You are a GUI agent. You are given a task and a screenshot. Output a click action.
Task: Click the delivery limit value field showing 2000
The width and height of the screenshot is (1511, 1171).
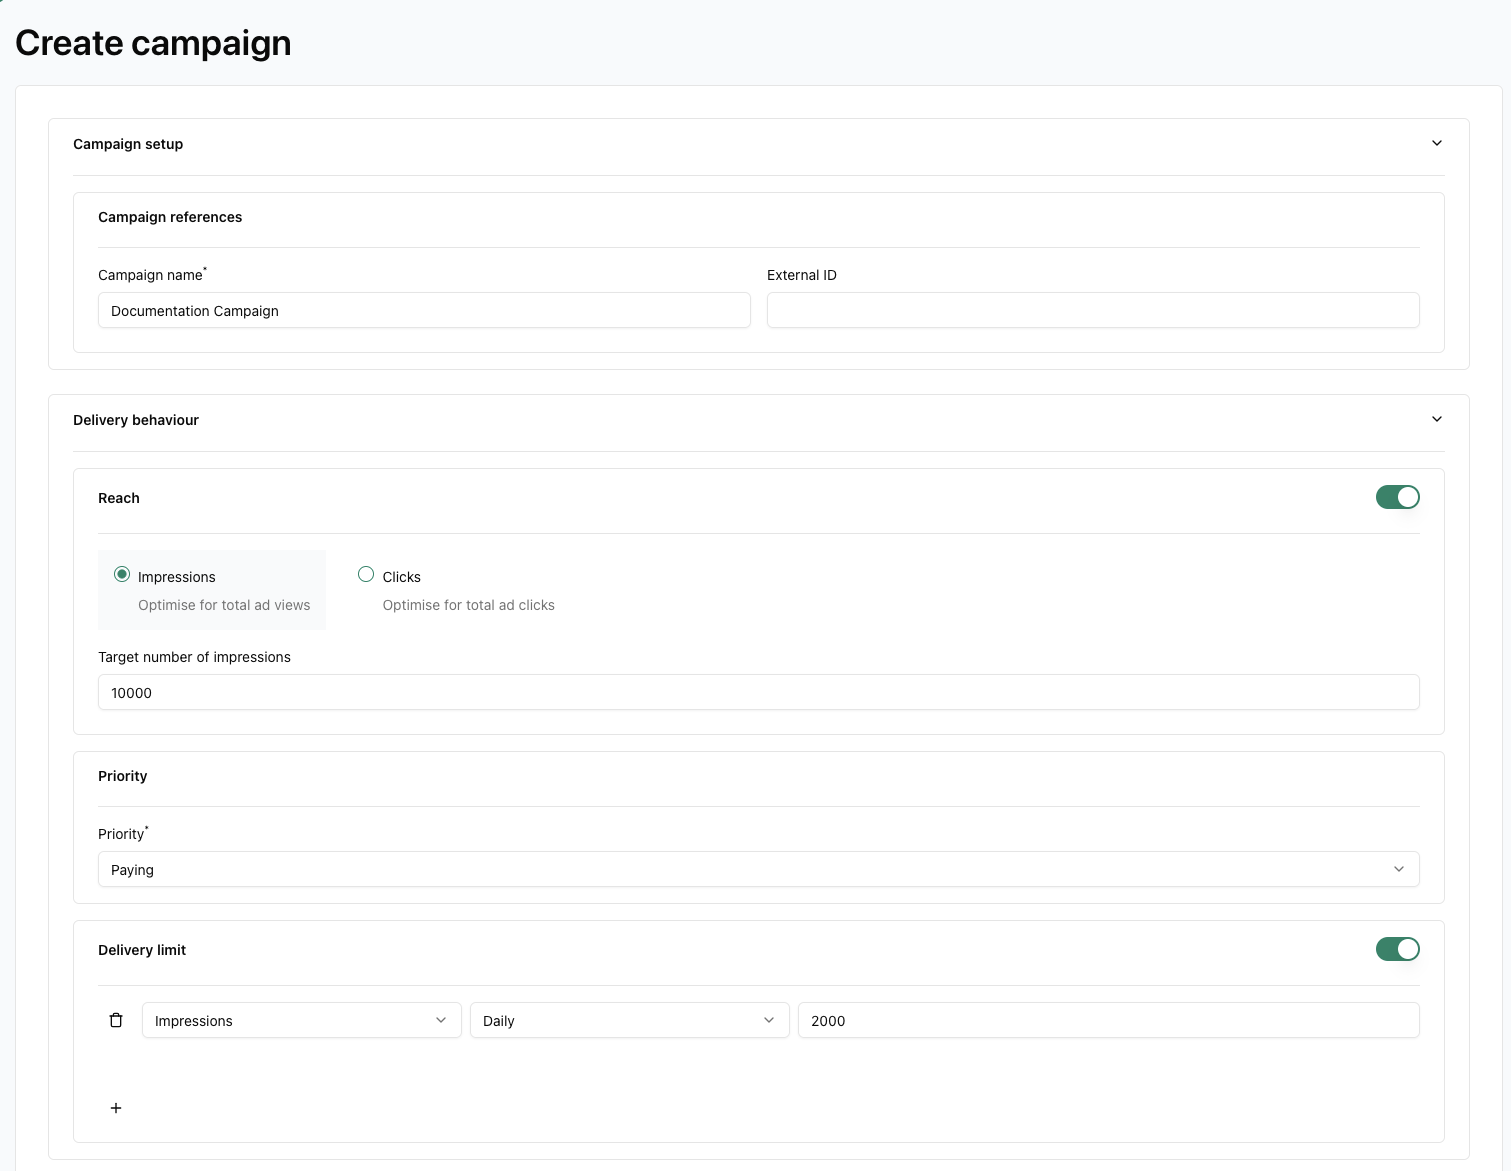pos(1108,1020)
